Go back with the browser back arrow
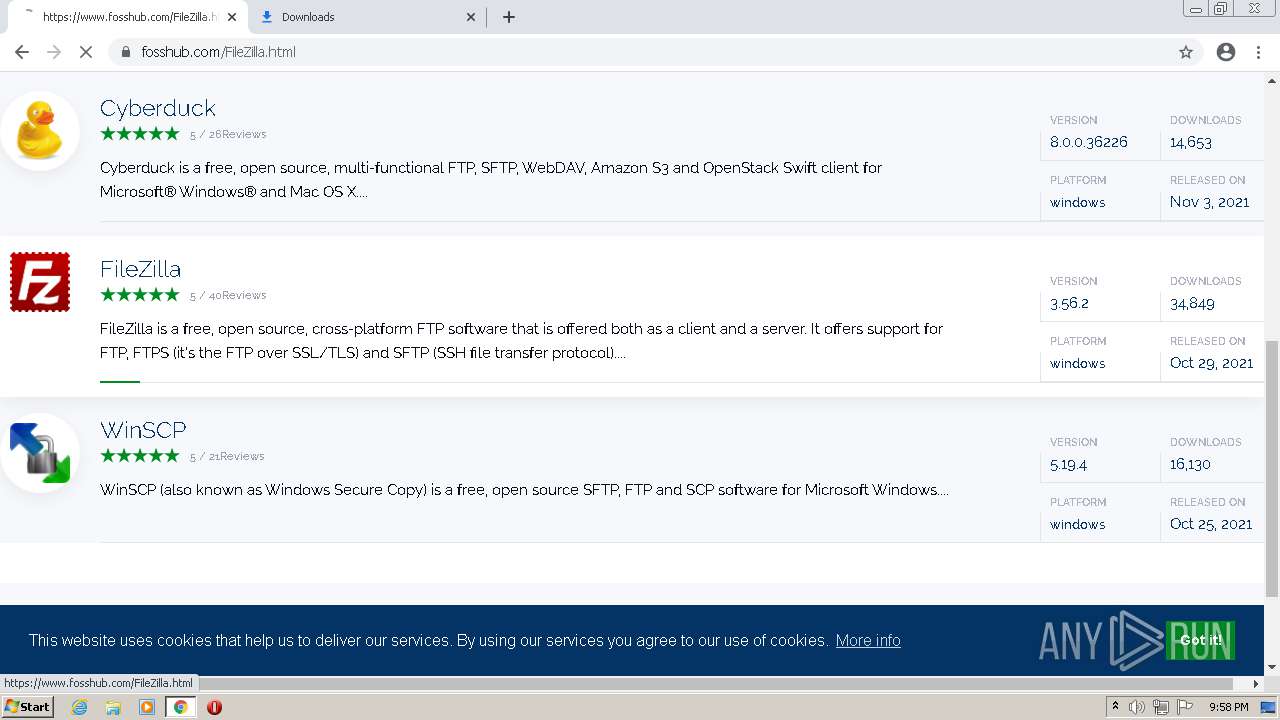Image resolution: width=1280 pixels, height=720 pixels. [22, 52]
